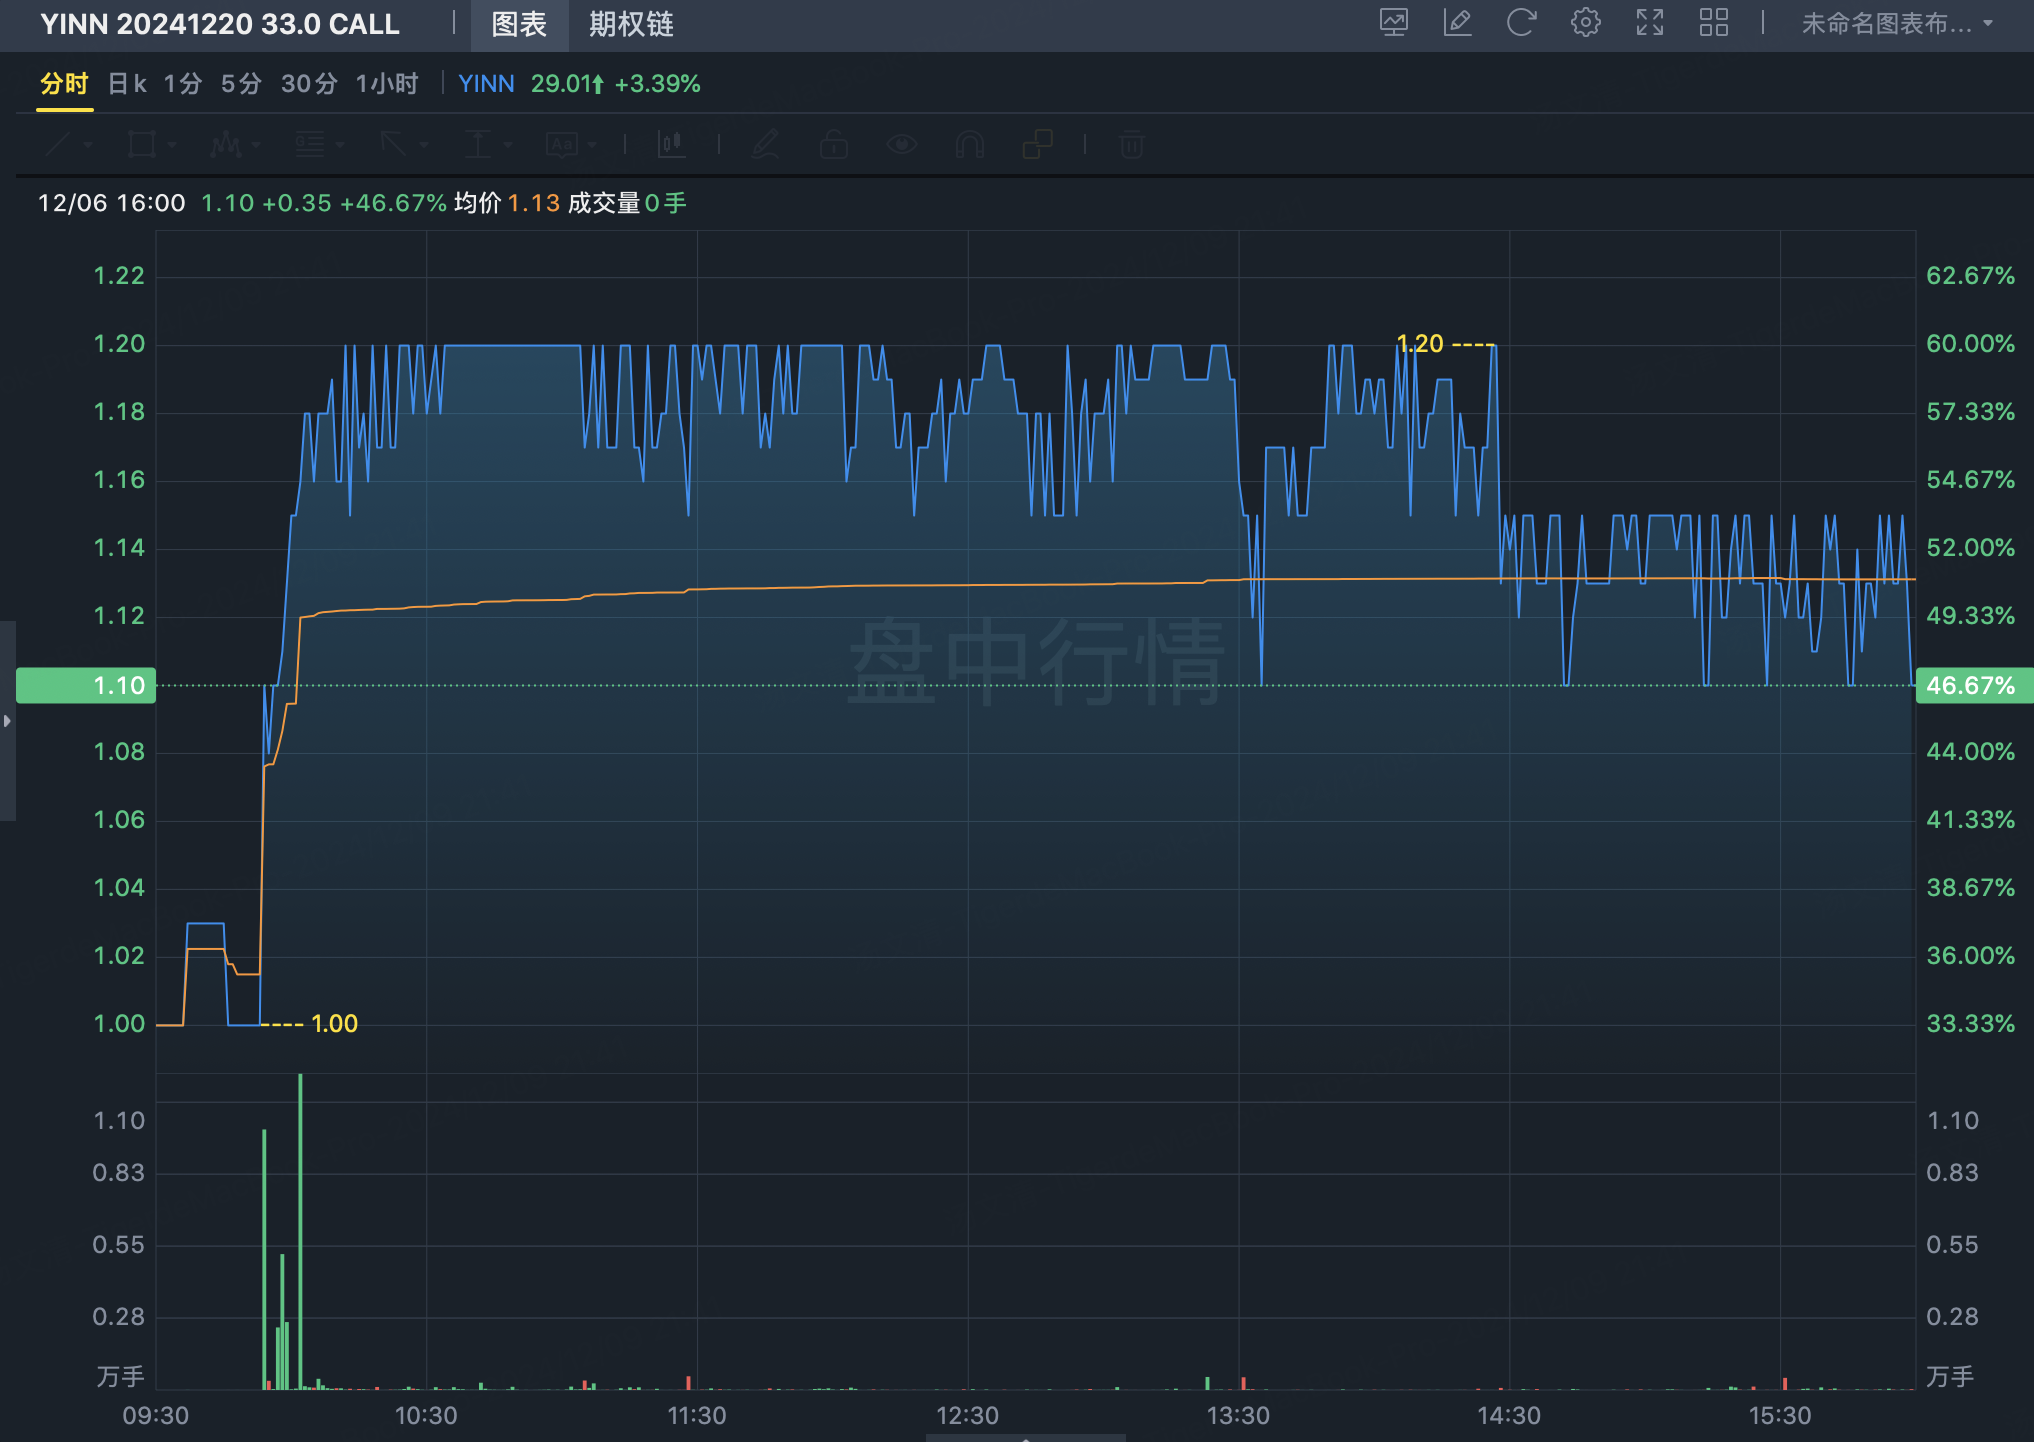The image size is (2034, 1442).
Task: Toggle drawings visibility eye icon
Action: (902, 145)
